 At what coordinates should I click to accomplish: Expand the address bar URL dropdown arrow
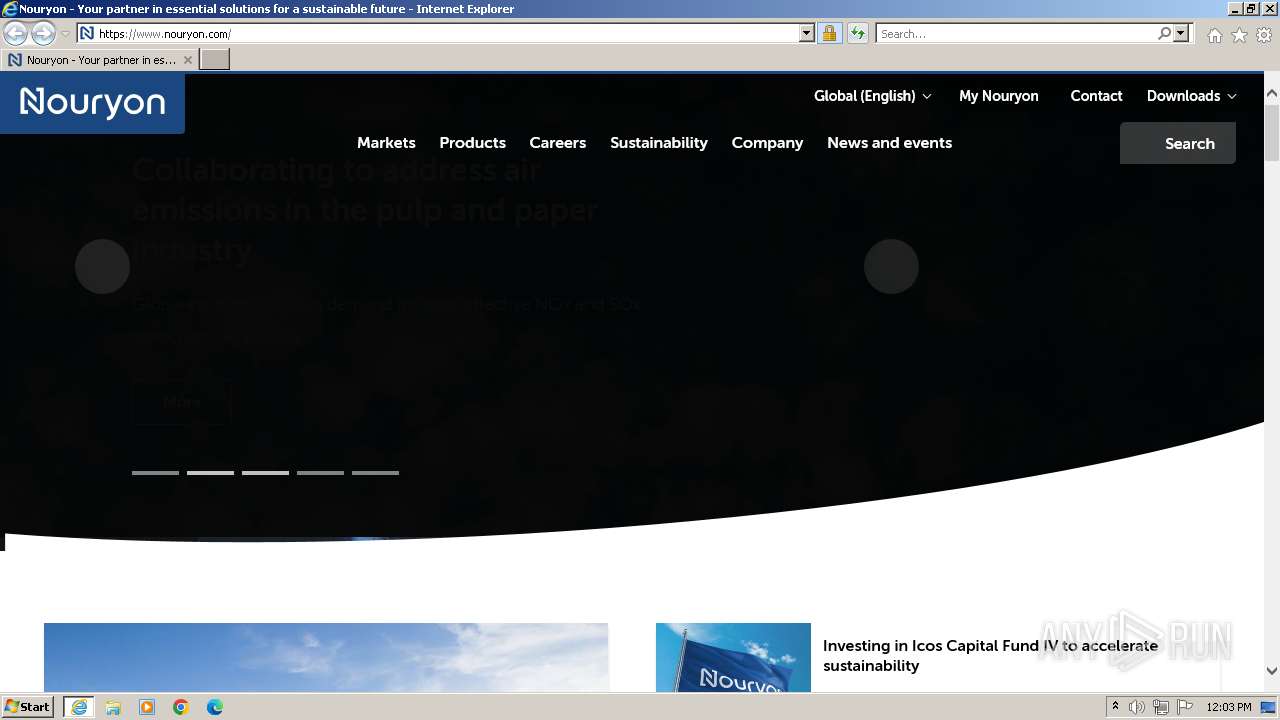[807, 34]
